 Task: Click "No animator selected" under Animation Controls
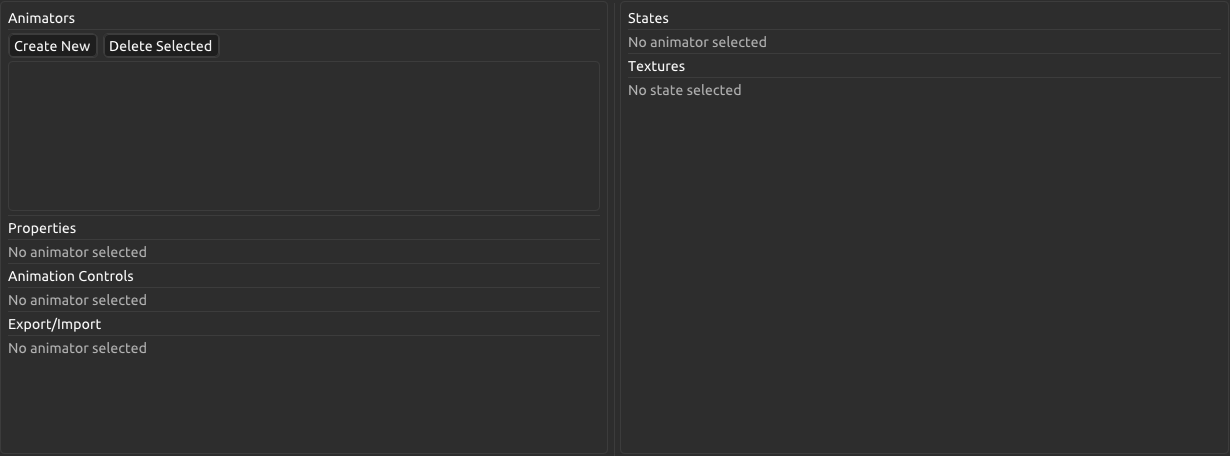point(77,300)
